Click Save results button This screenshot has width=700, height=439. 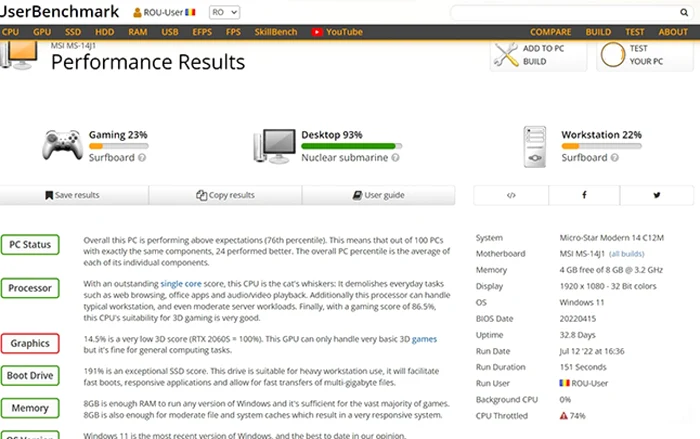(x=74, y=195)
